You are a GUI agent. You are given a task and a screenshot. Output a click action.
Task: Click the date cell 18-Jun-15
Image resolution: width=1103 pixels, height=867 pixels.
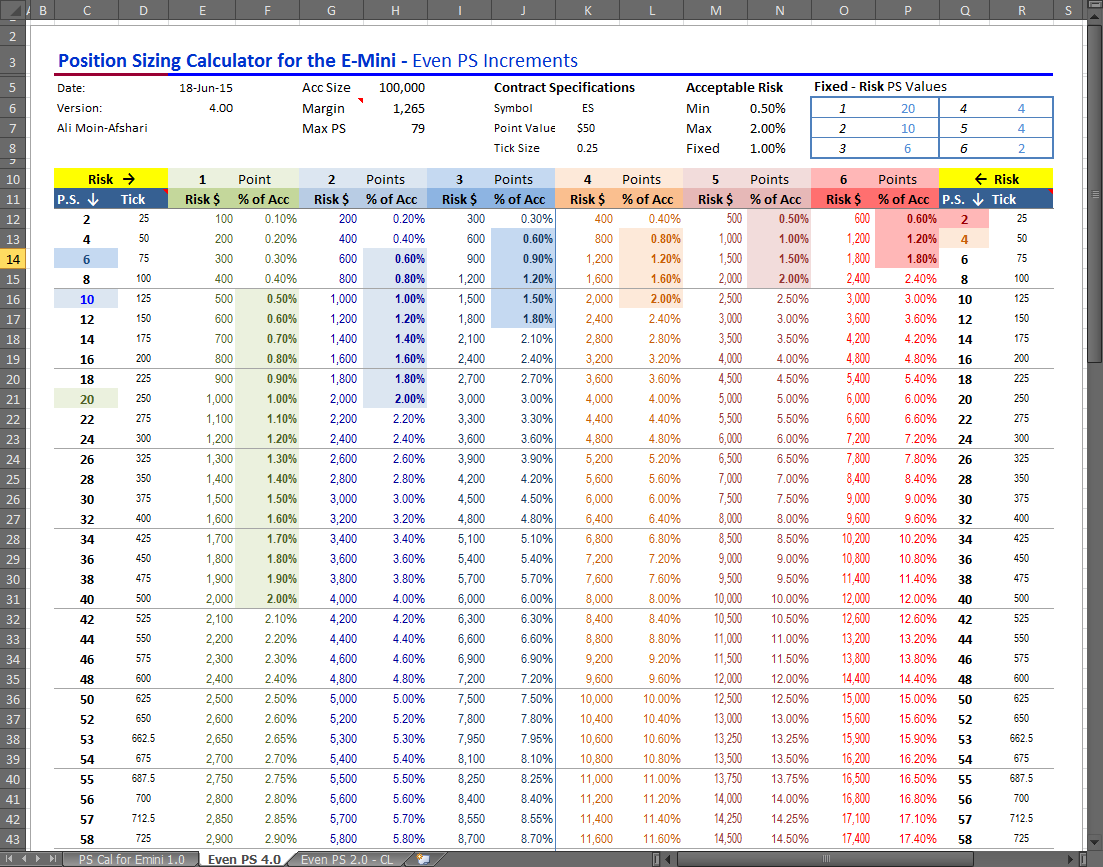pyautogui.click(x=205, y=88)
